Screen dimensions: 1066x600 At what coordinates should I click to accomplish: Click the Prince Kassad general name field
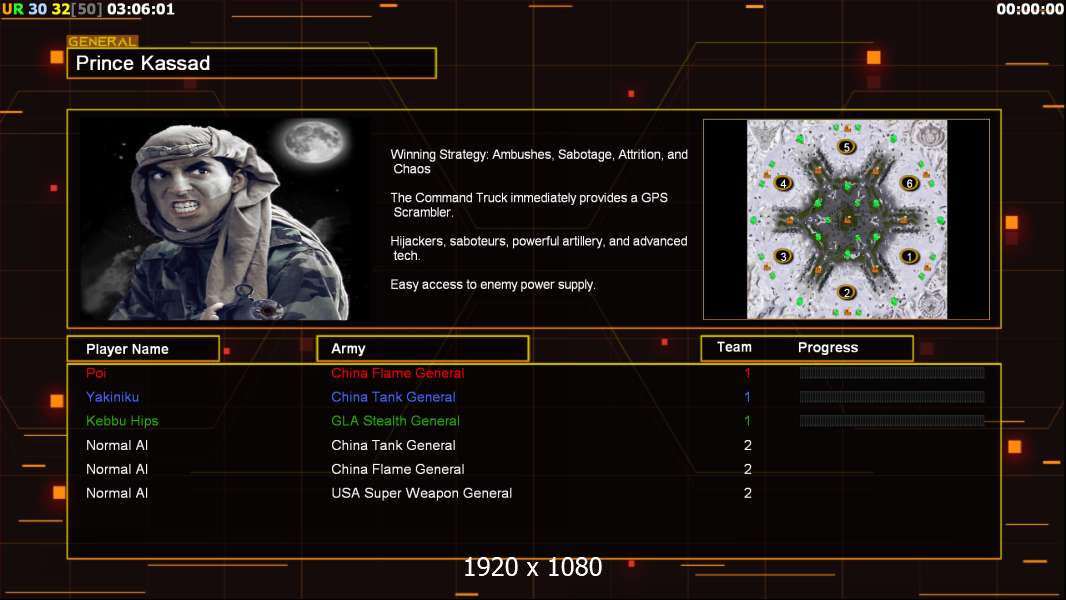(252, 63)
